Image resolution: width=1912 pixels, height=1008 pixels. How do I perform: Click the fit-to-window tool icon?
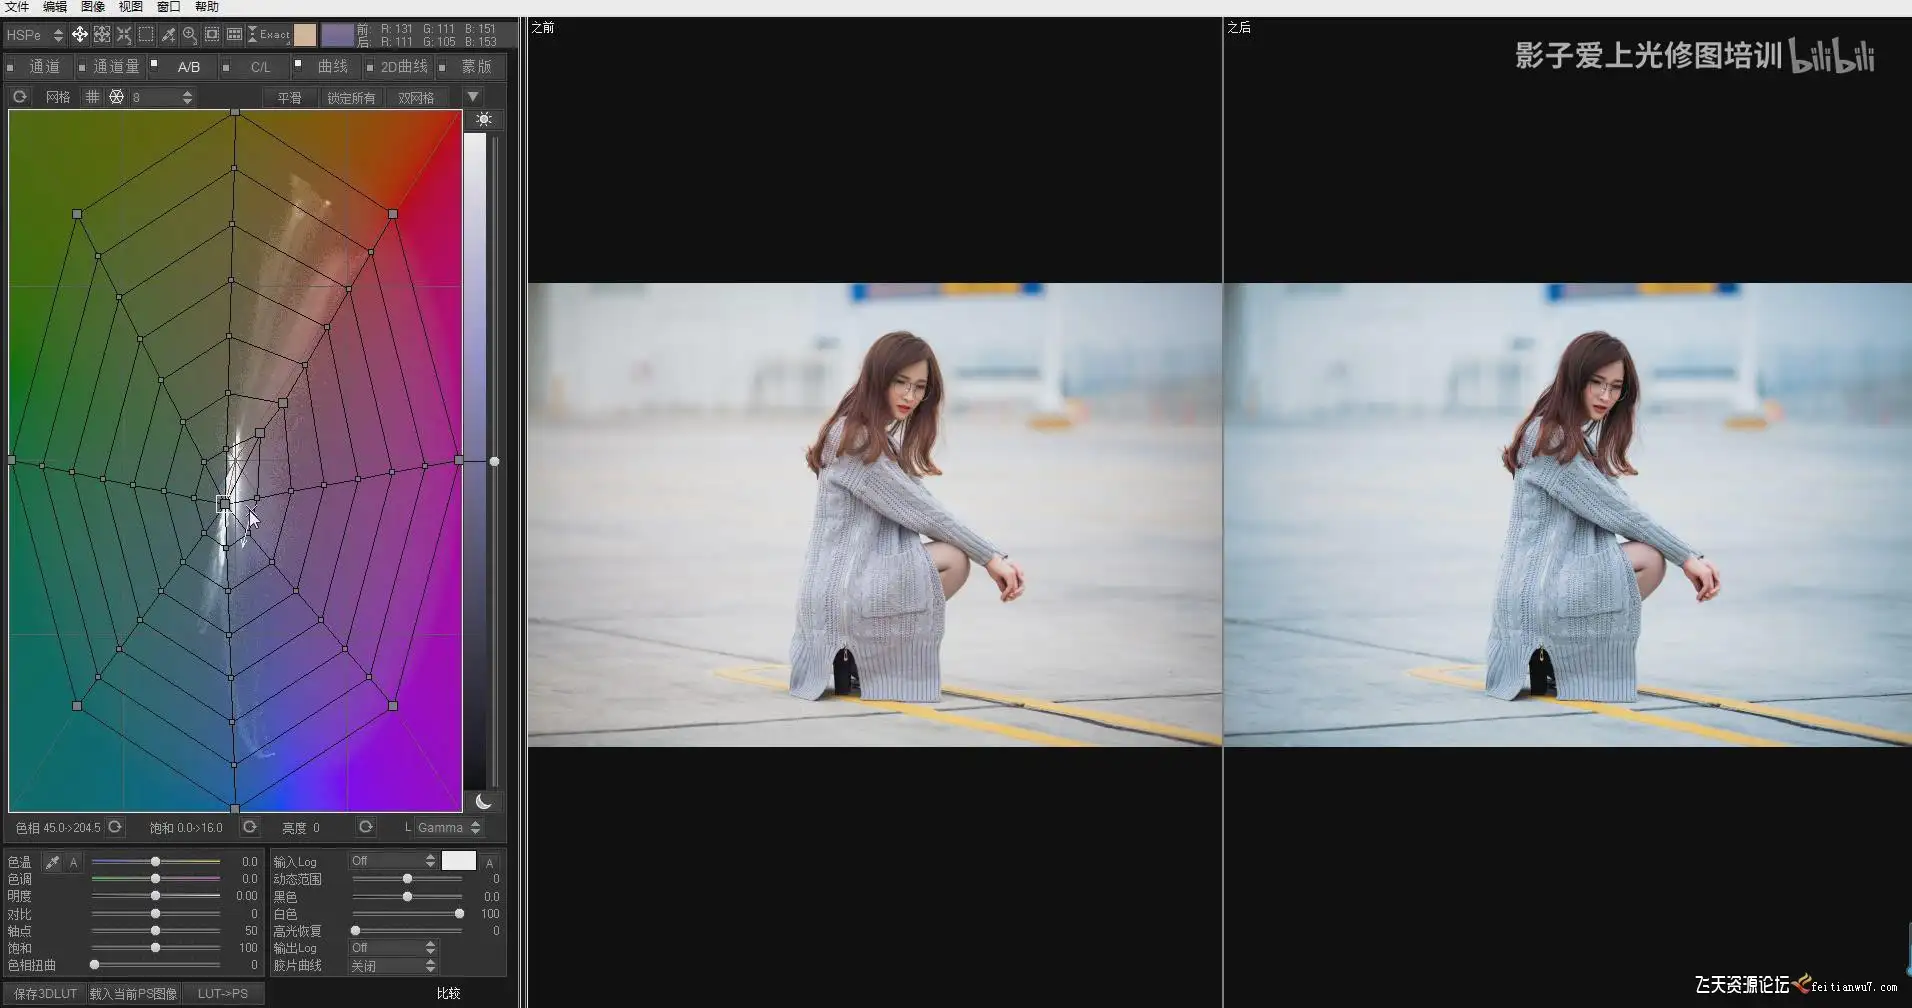pyautogui.click(x=102, y=35)
